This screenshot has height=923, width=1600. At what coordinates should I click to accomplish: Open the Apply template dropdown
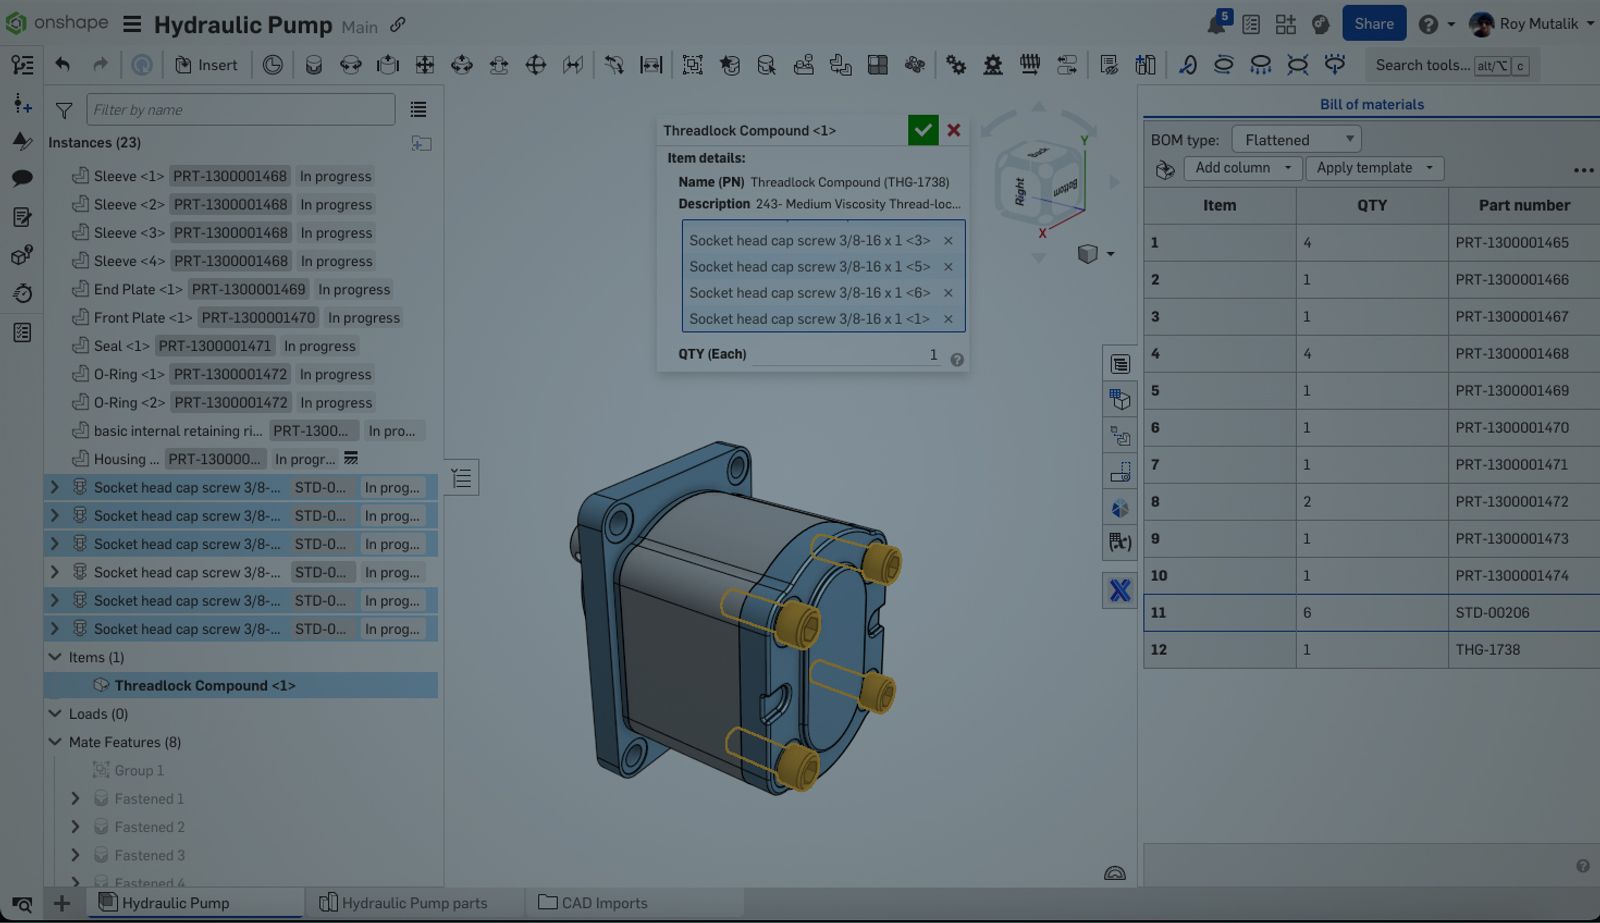pyautogui.click(x=1373, y=168)
